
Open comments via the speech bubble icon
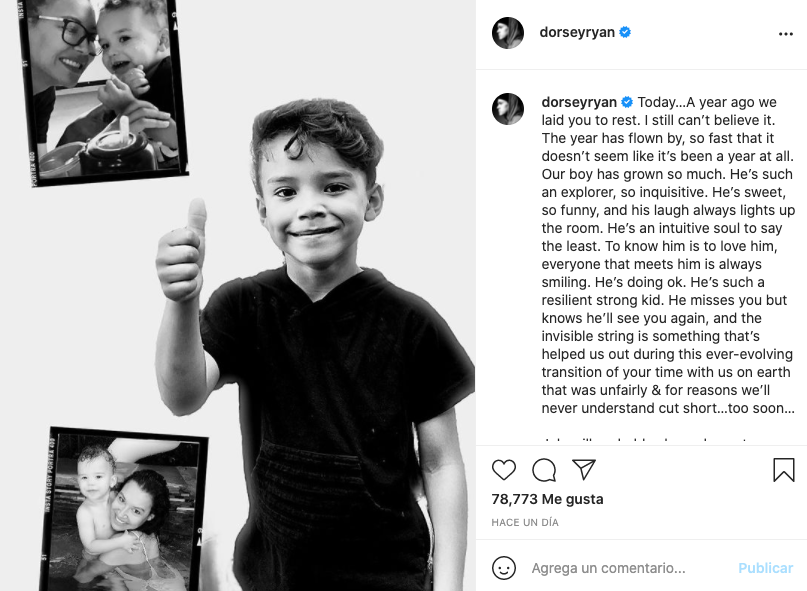tap(544, 470)
